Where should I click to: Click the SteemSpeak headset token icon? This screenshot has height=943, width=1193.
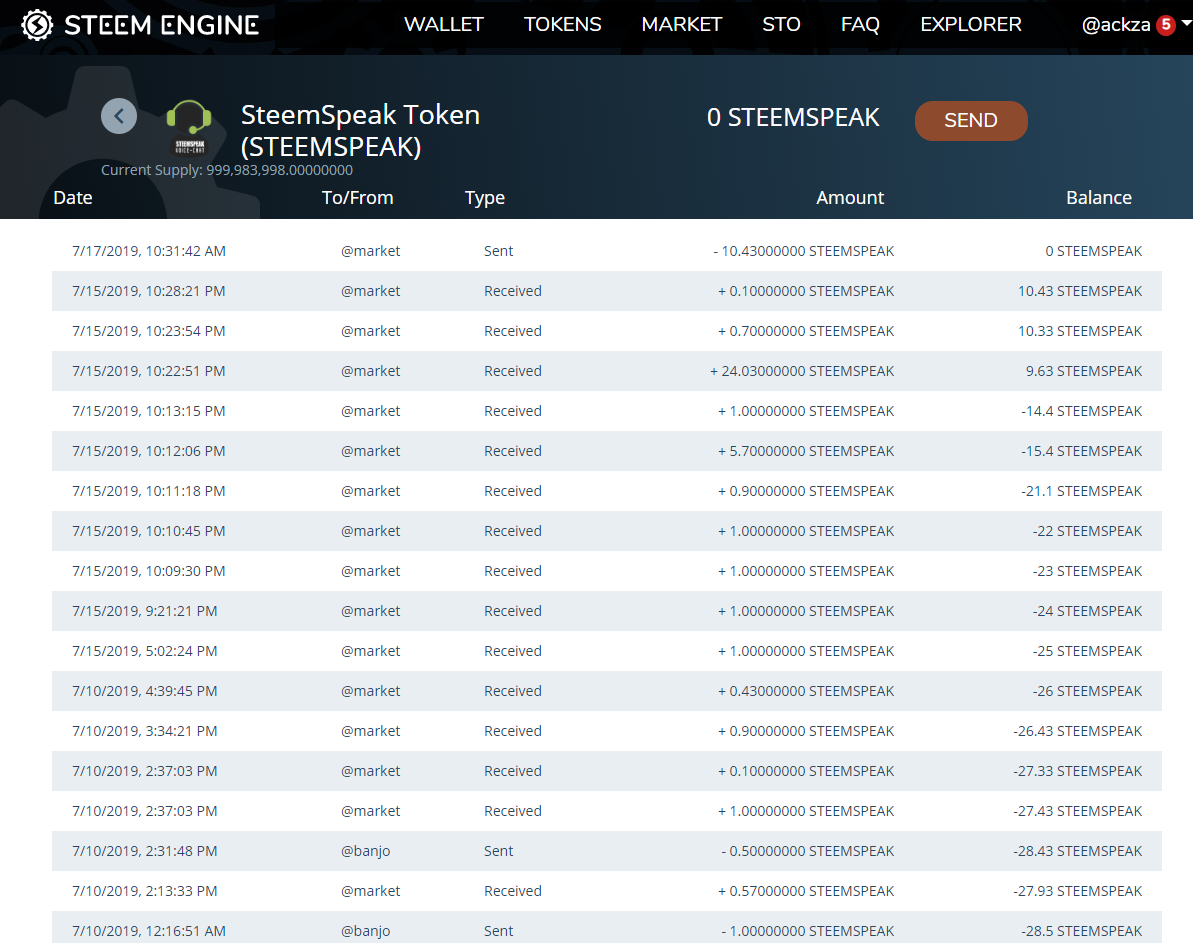(189, 126)
